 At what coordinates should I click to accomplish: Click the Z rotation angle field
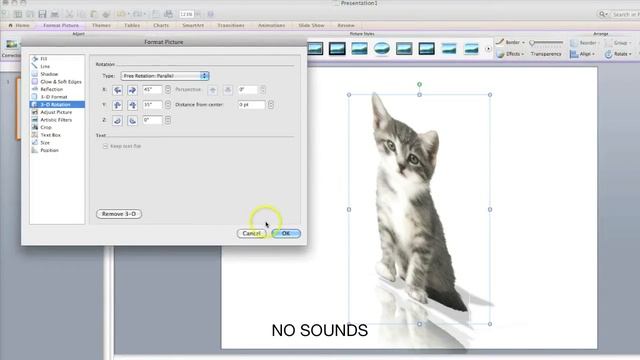click(x=152, y=120)
